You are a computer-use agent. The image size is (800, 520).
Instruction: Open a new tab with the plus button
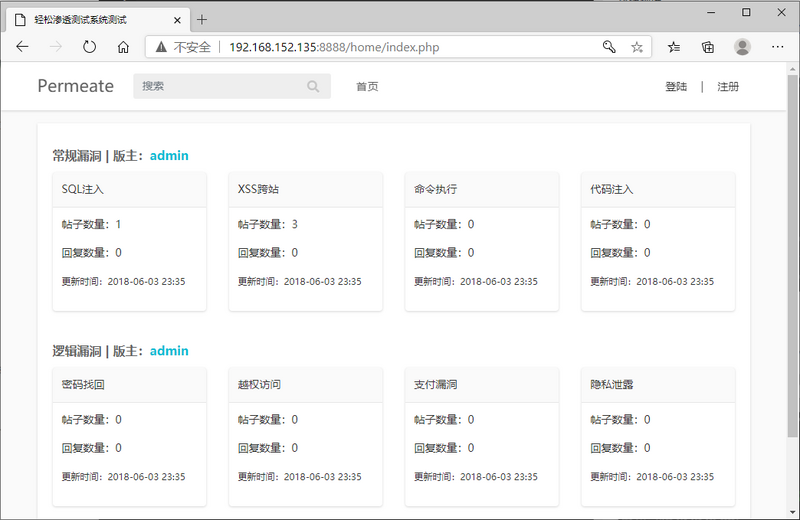202,19
